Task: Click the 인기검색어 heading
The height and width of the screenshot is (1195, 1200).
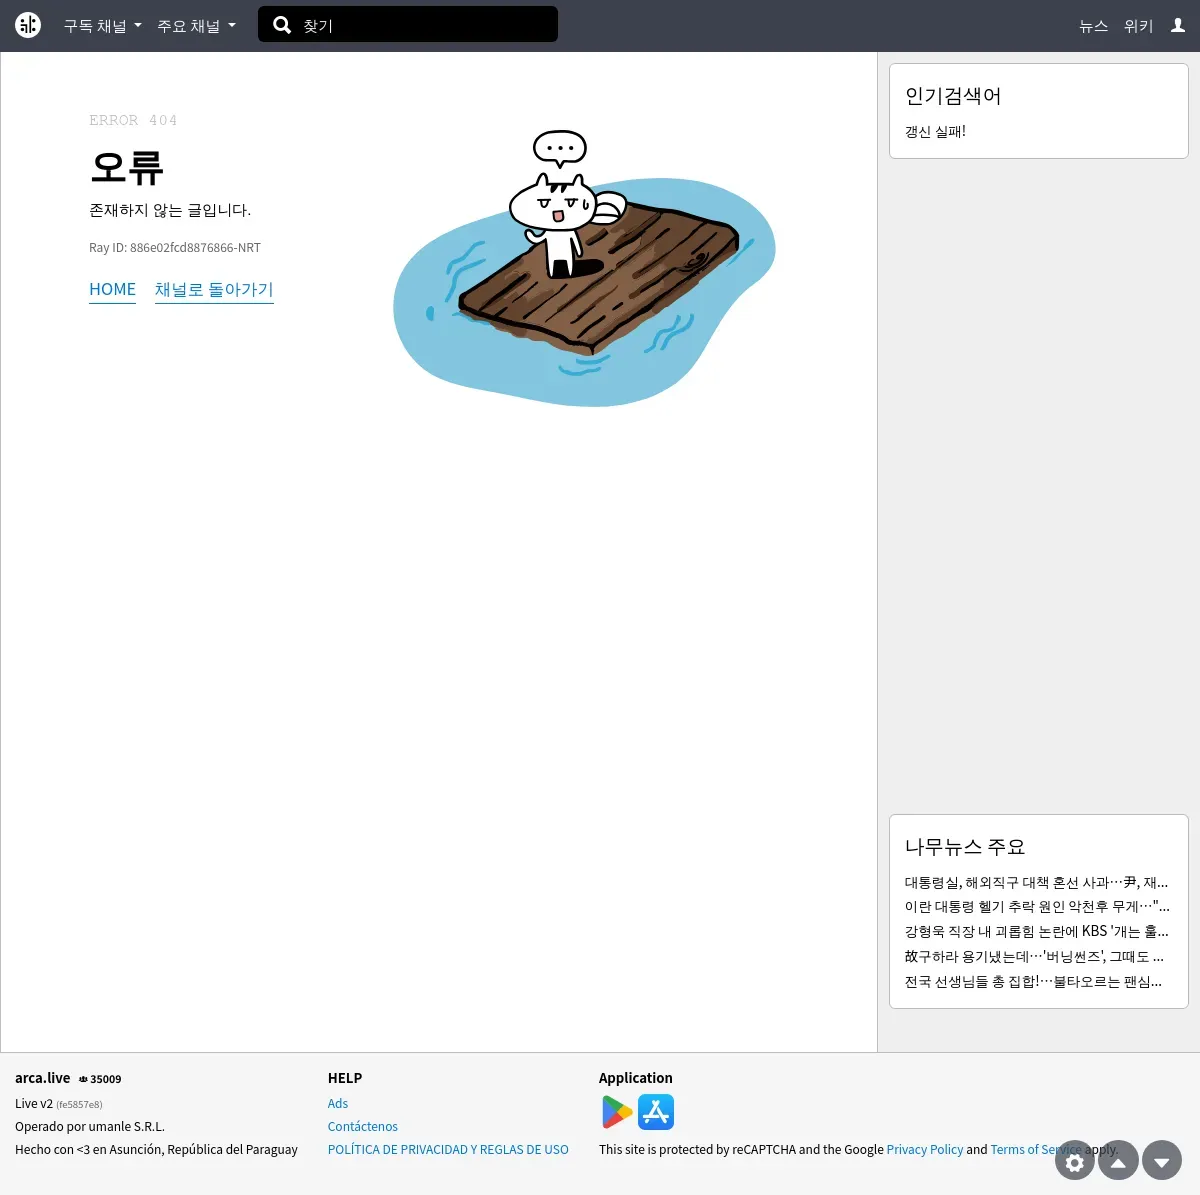Action: point(953,96)
